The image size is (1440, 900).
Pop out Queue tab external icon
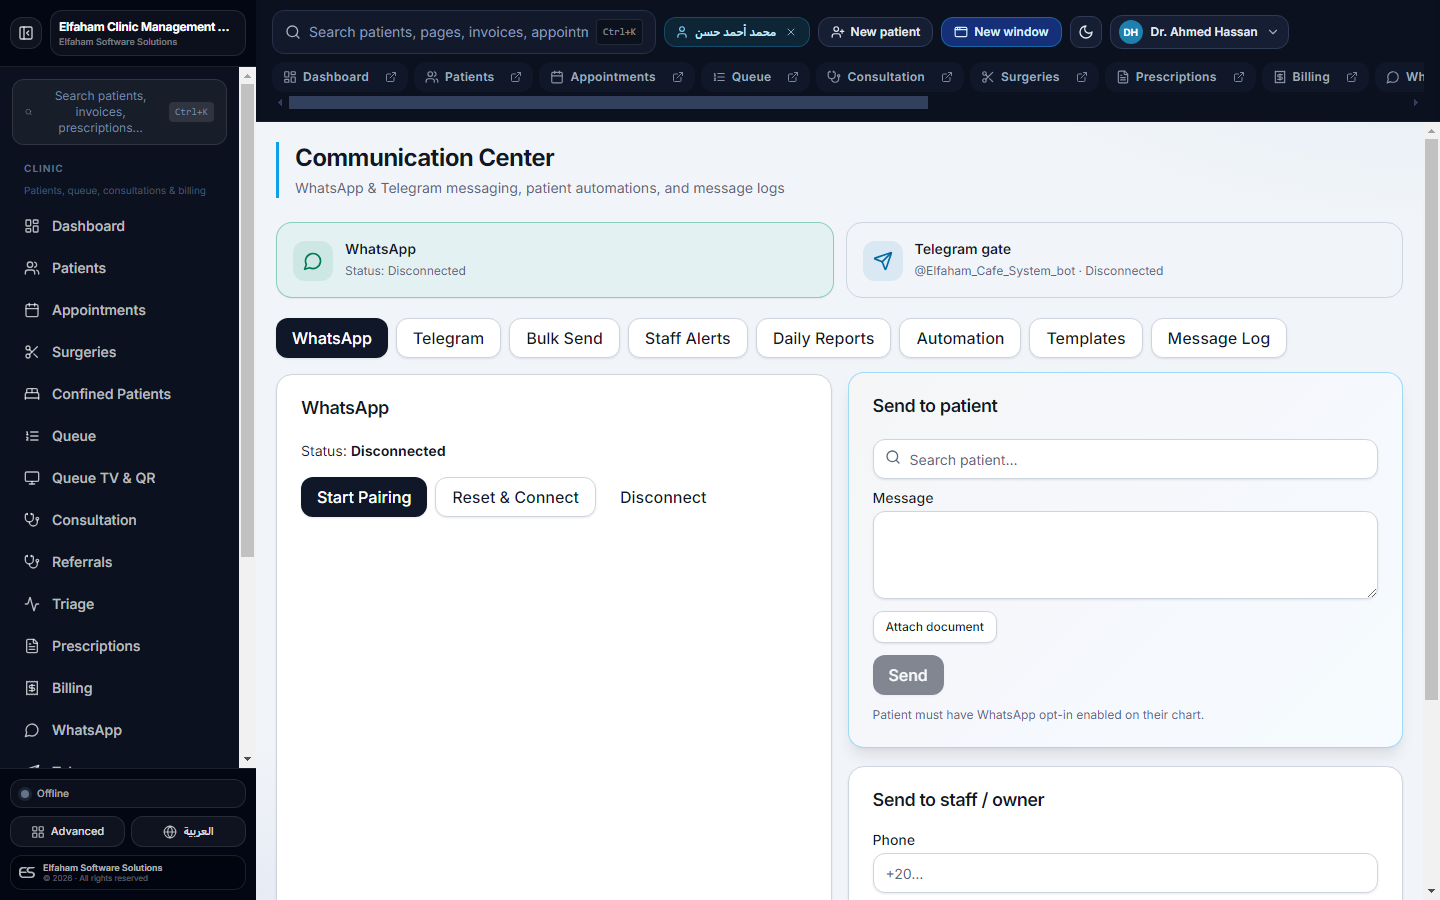click(793, 77)
